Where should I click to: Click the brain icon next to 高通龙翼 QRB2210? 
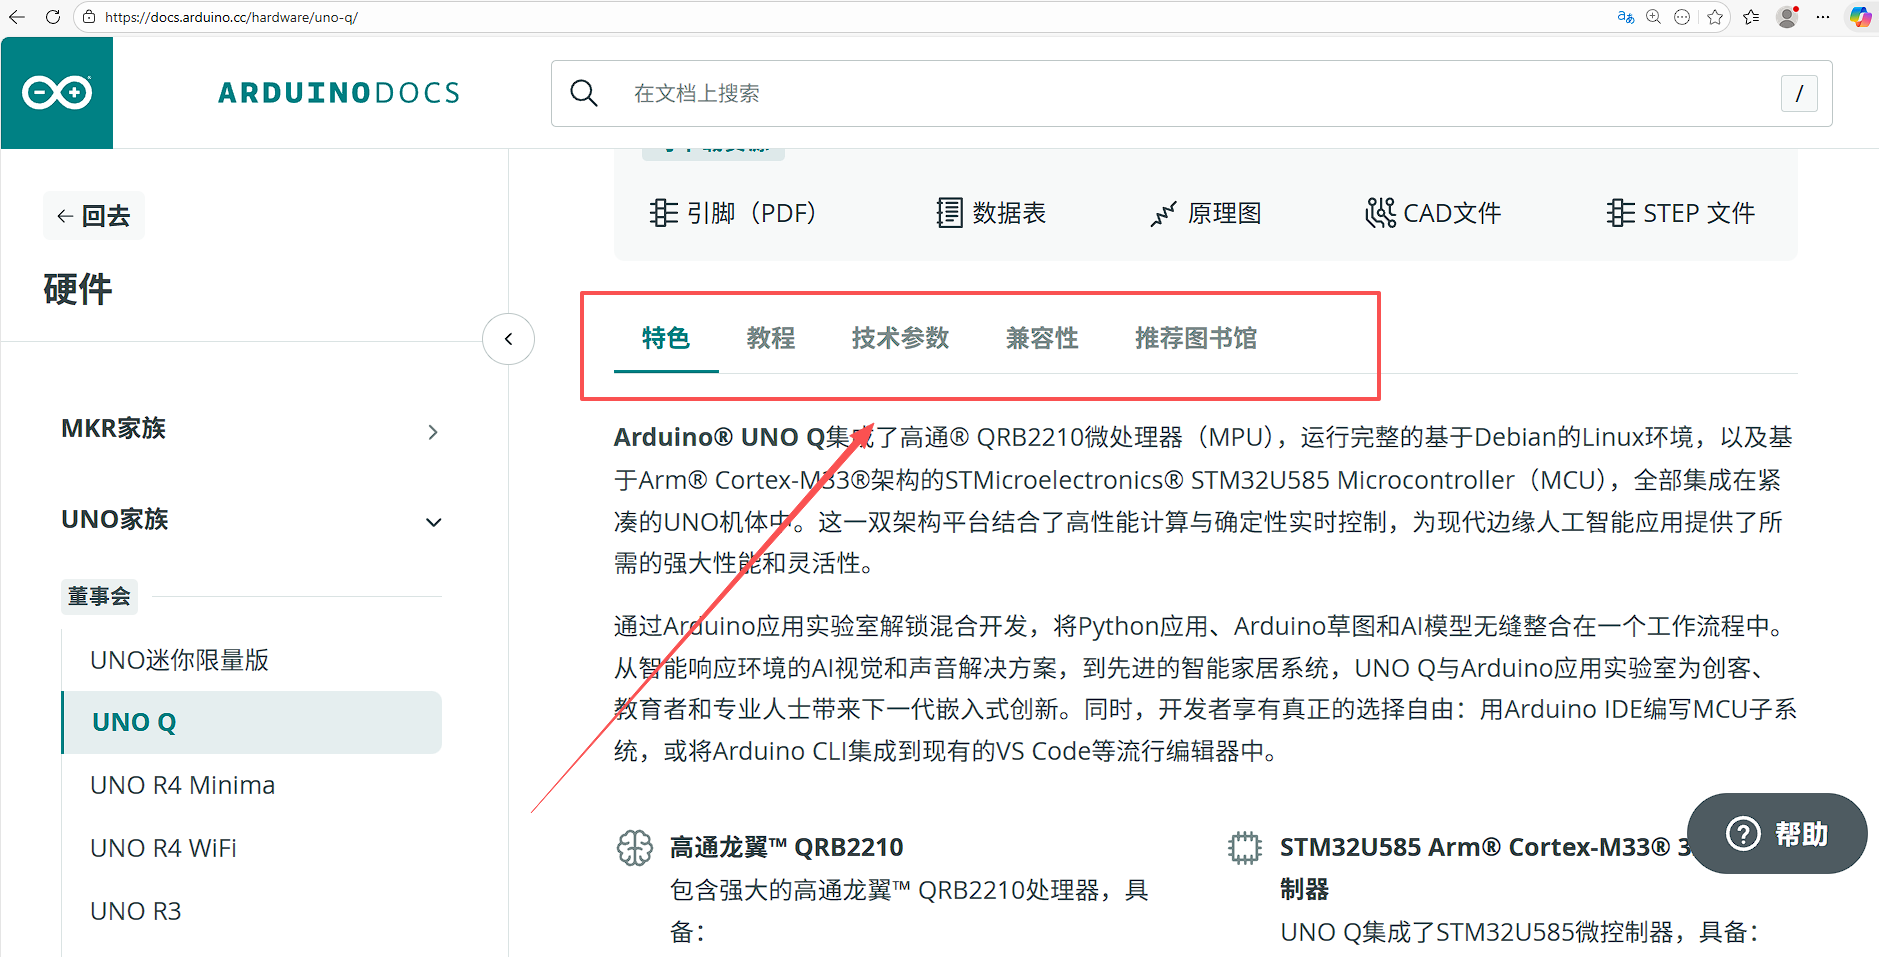pyautogui.click(x=635, y=848)
